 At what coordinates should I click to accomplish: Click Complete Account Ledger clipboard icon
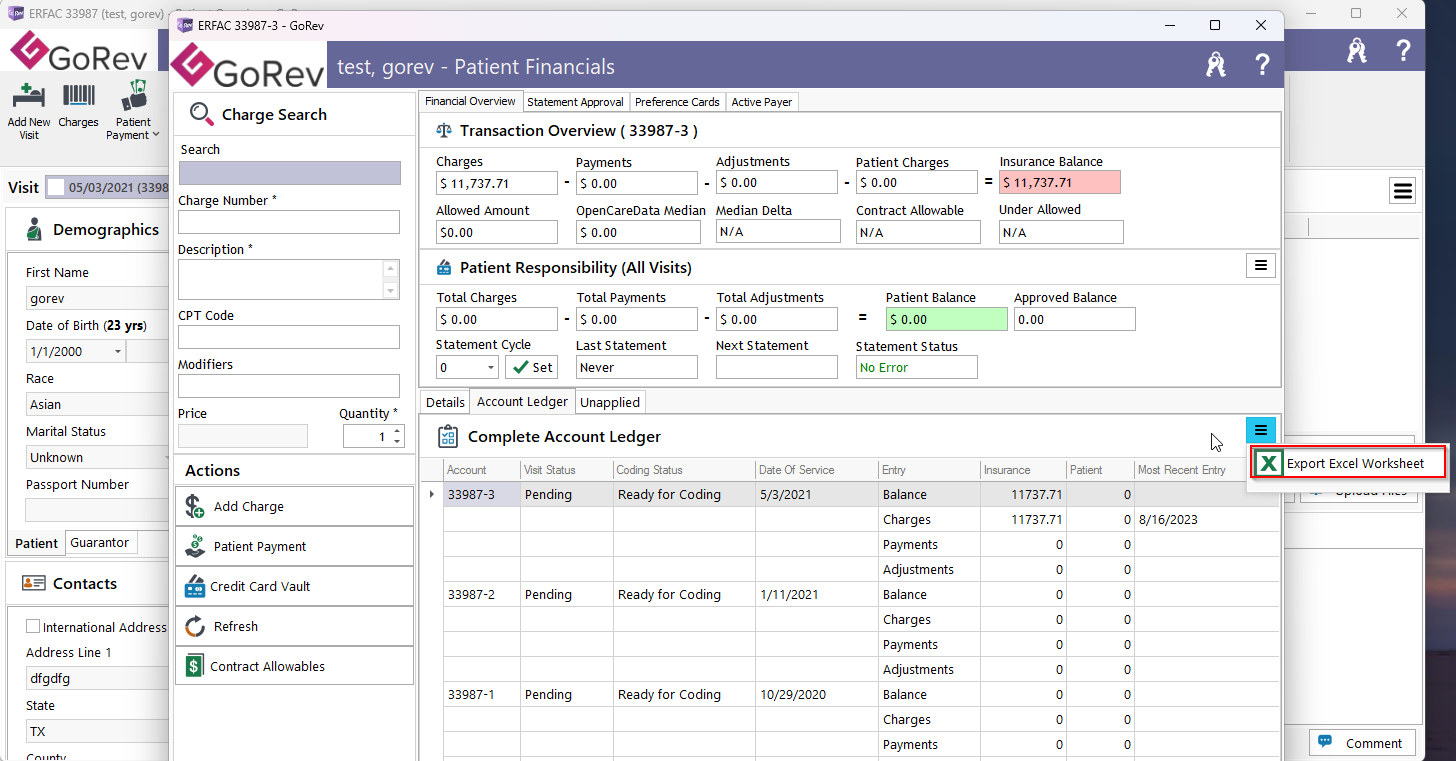[448, 437]
